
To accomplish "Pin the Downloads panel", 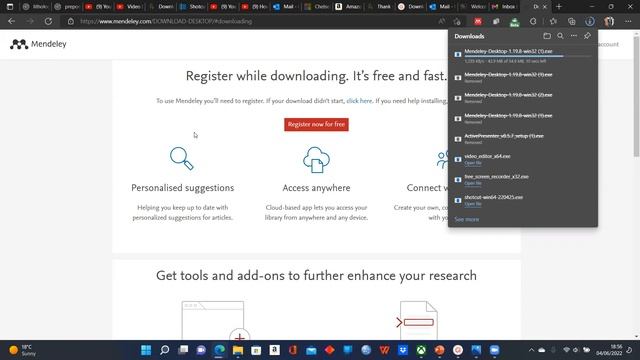I will coord(587,36).
